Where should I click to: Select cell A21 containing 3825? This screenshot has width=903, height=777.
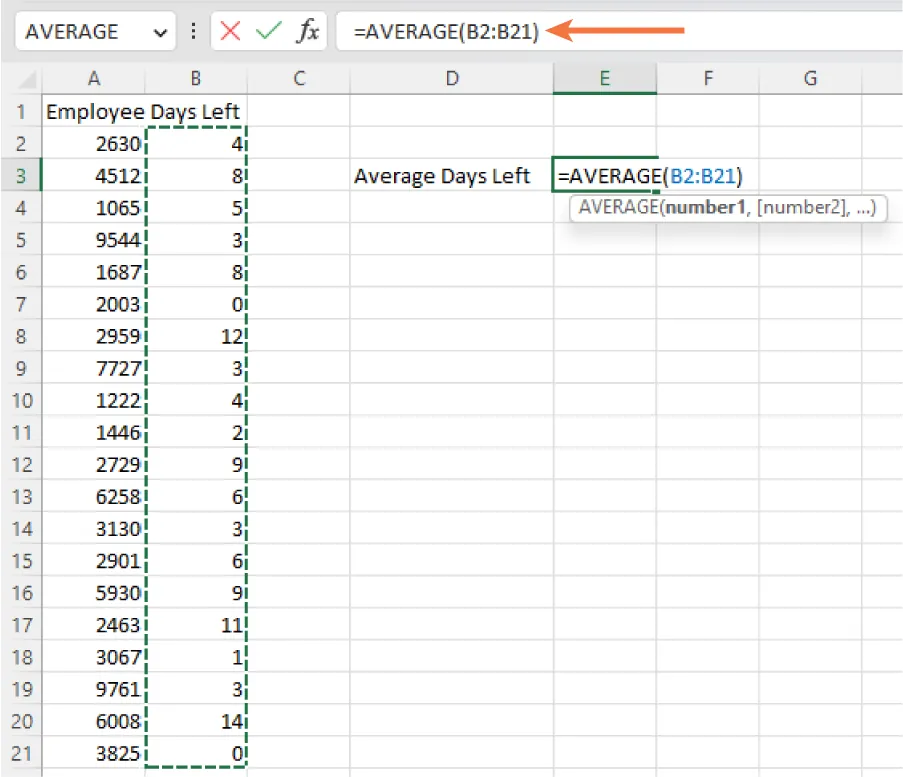94,753
